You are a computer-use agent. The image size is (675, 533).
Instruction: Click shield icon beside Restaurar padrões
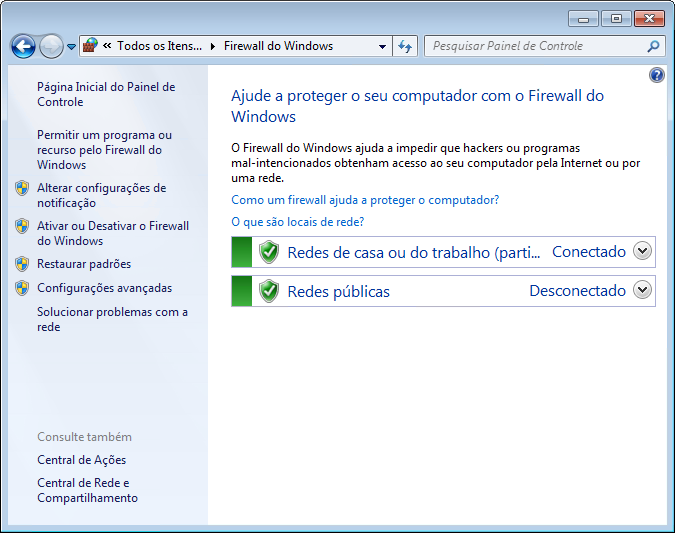[22, 264]
